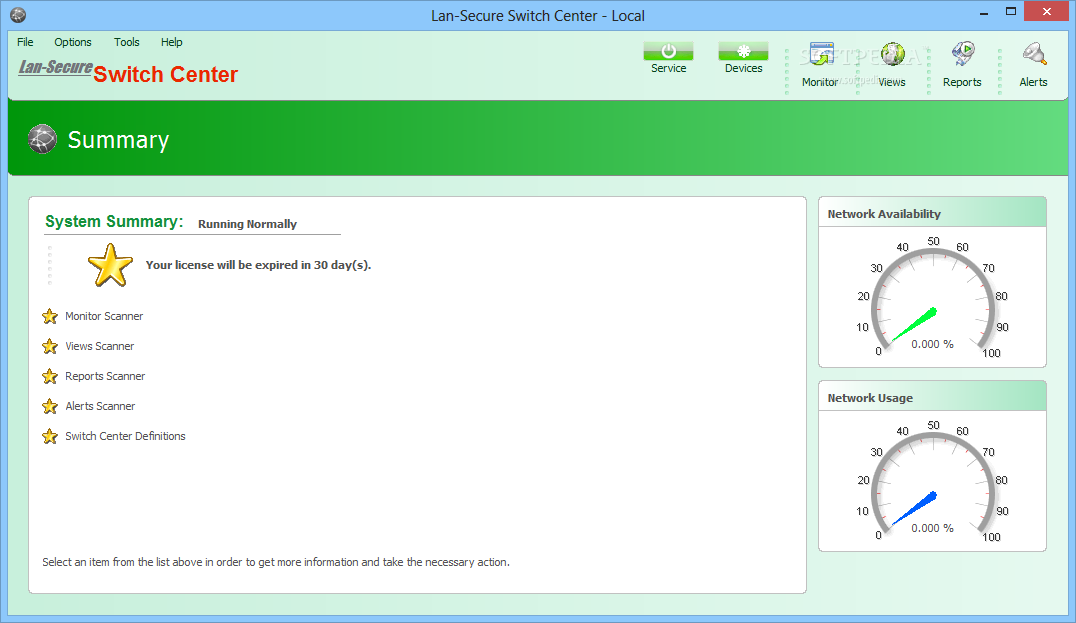The height and width of the screenshot is (623, 1076).
Task: Click the star beside Alerts Scanner
Action: point(49,406)
